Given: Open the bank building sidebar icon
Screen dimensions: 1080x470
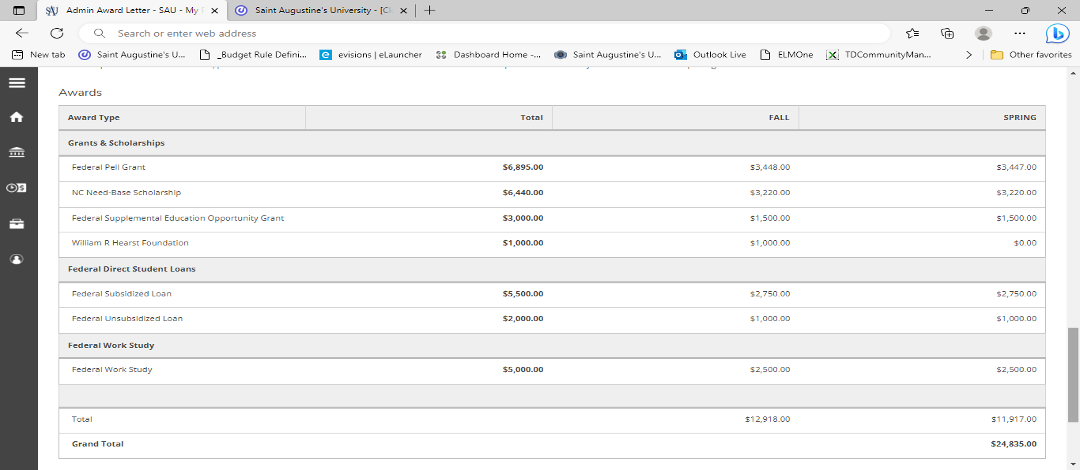Looking at the screenshot, I should click(16, 152).
